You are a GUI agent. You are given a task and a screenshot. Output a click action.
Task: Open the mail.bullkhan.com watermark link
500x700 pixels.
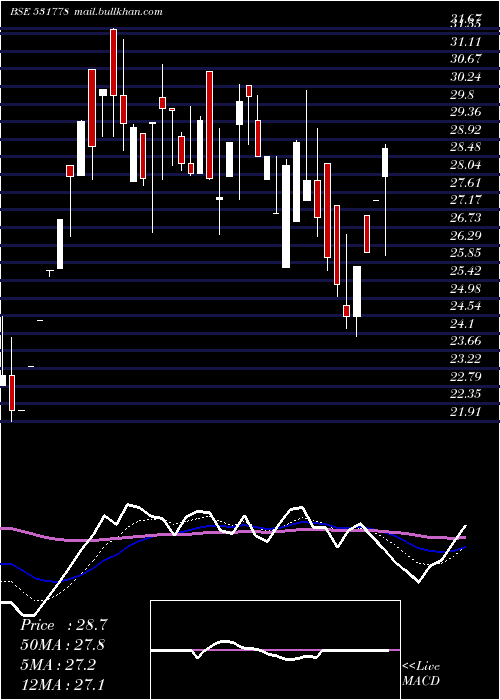click(x=118, y=12)
